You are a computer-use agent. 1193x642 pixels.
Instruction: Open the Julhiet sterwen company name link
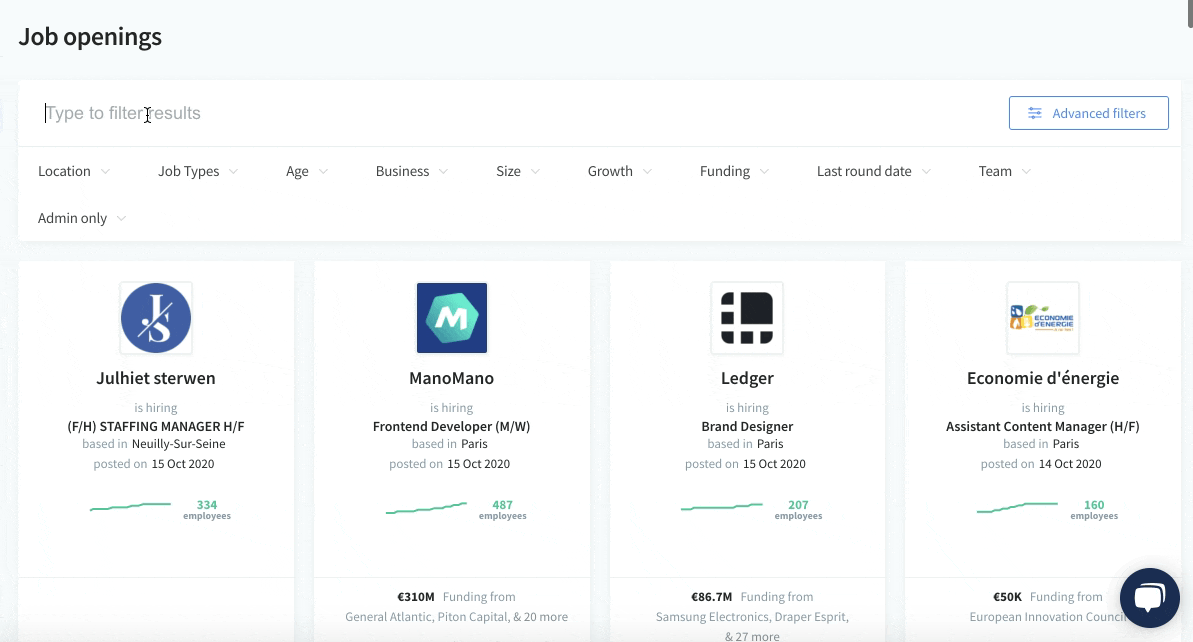point(156,378)
